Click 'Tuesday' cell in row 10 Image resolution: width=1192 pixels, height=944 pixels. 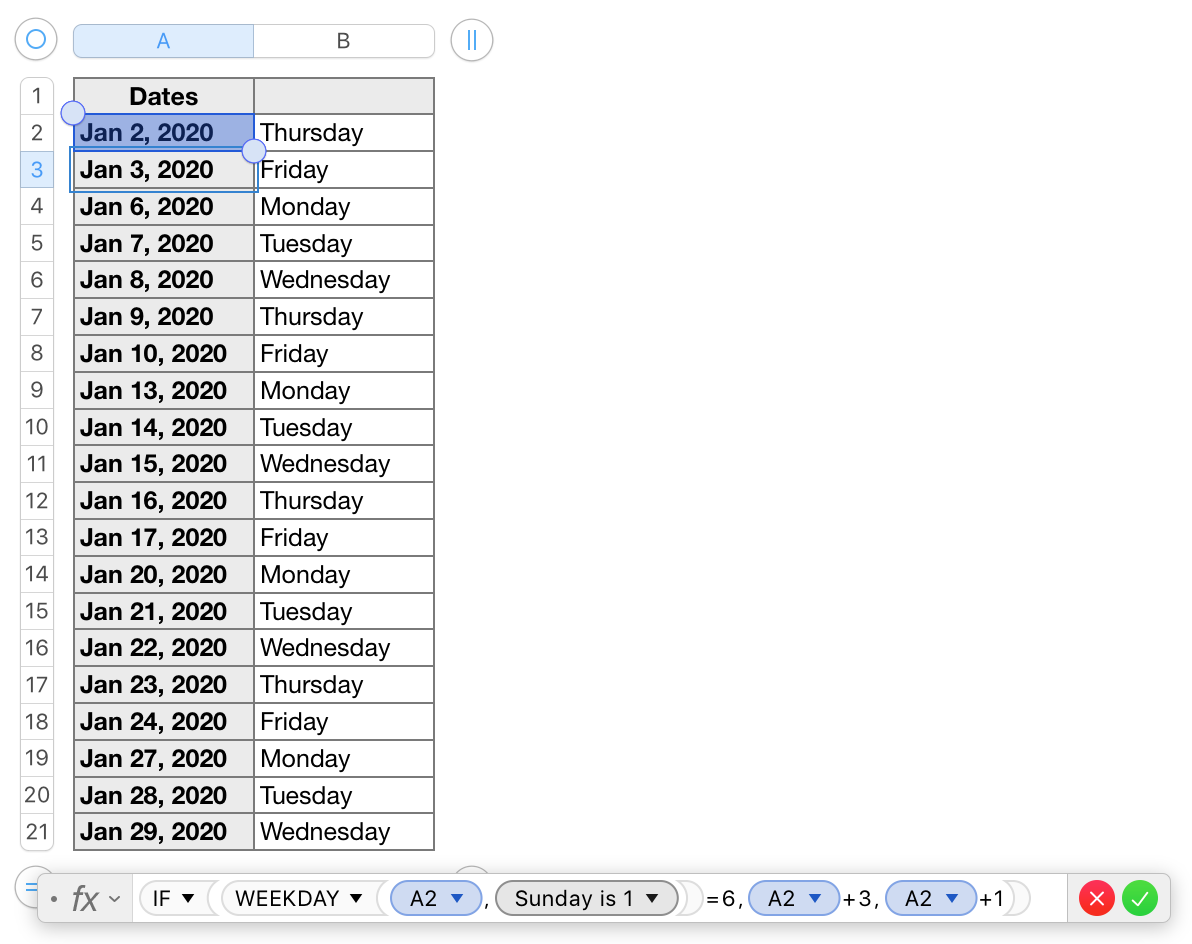(x=344, y=427)
